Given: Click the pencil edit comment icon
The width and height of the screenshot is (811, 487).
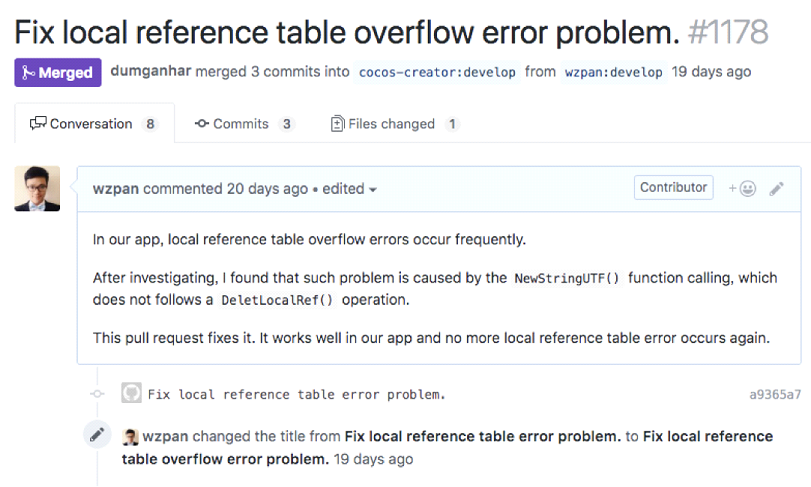Looking at the screenshot, I should coord(777,188).
